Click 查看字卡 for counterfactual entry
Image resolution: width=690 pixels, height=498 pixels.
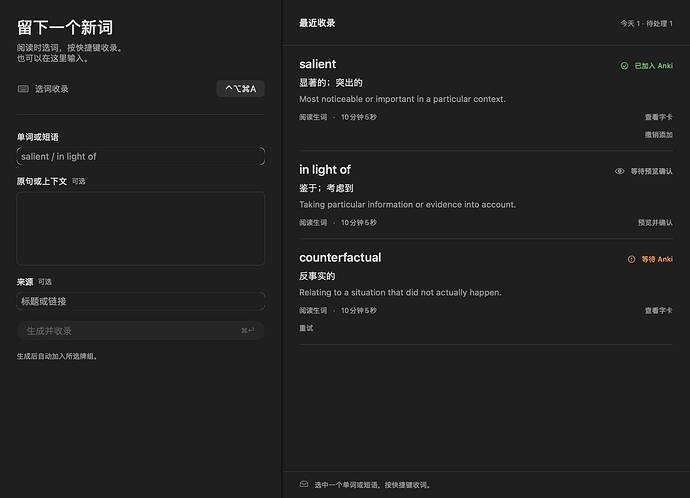point(658,311)
